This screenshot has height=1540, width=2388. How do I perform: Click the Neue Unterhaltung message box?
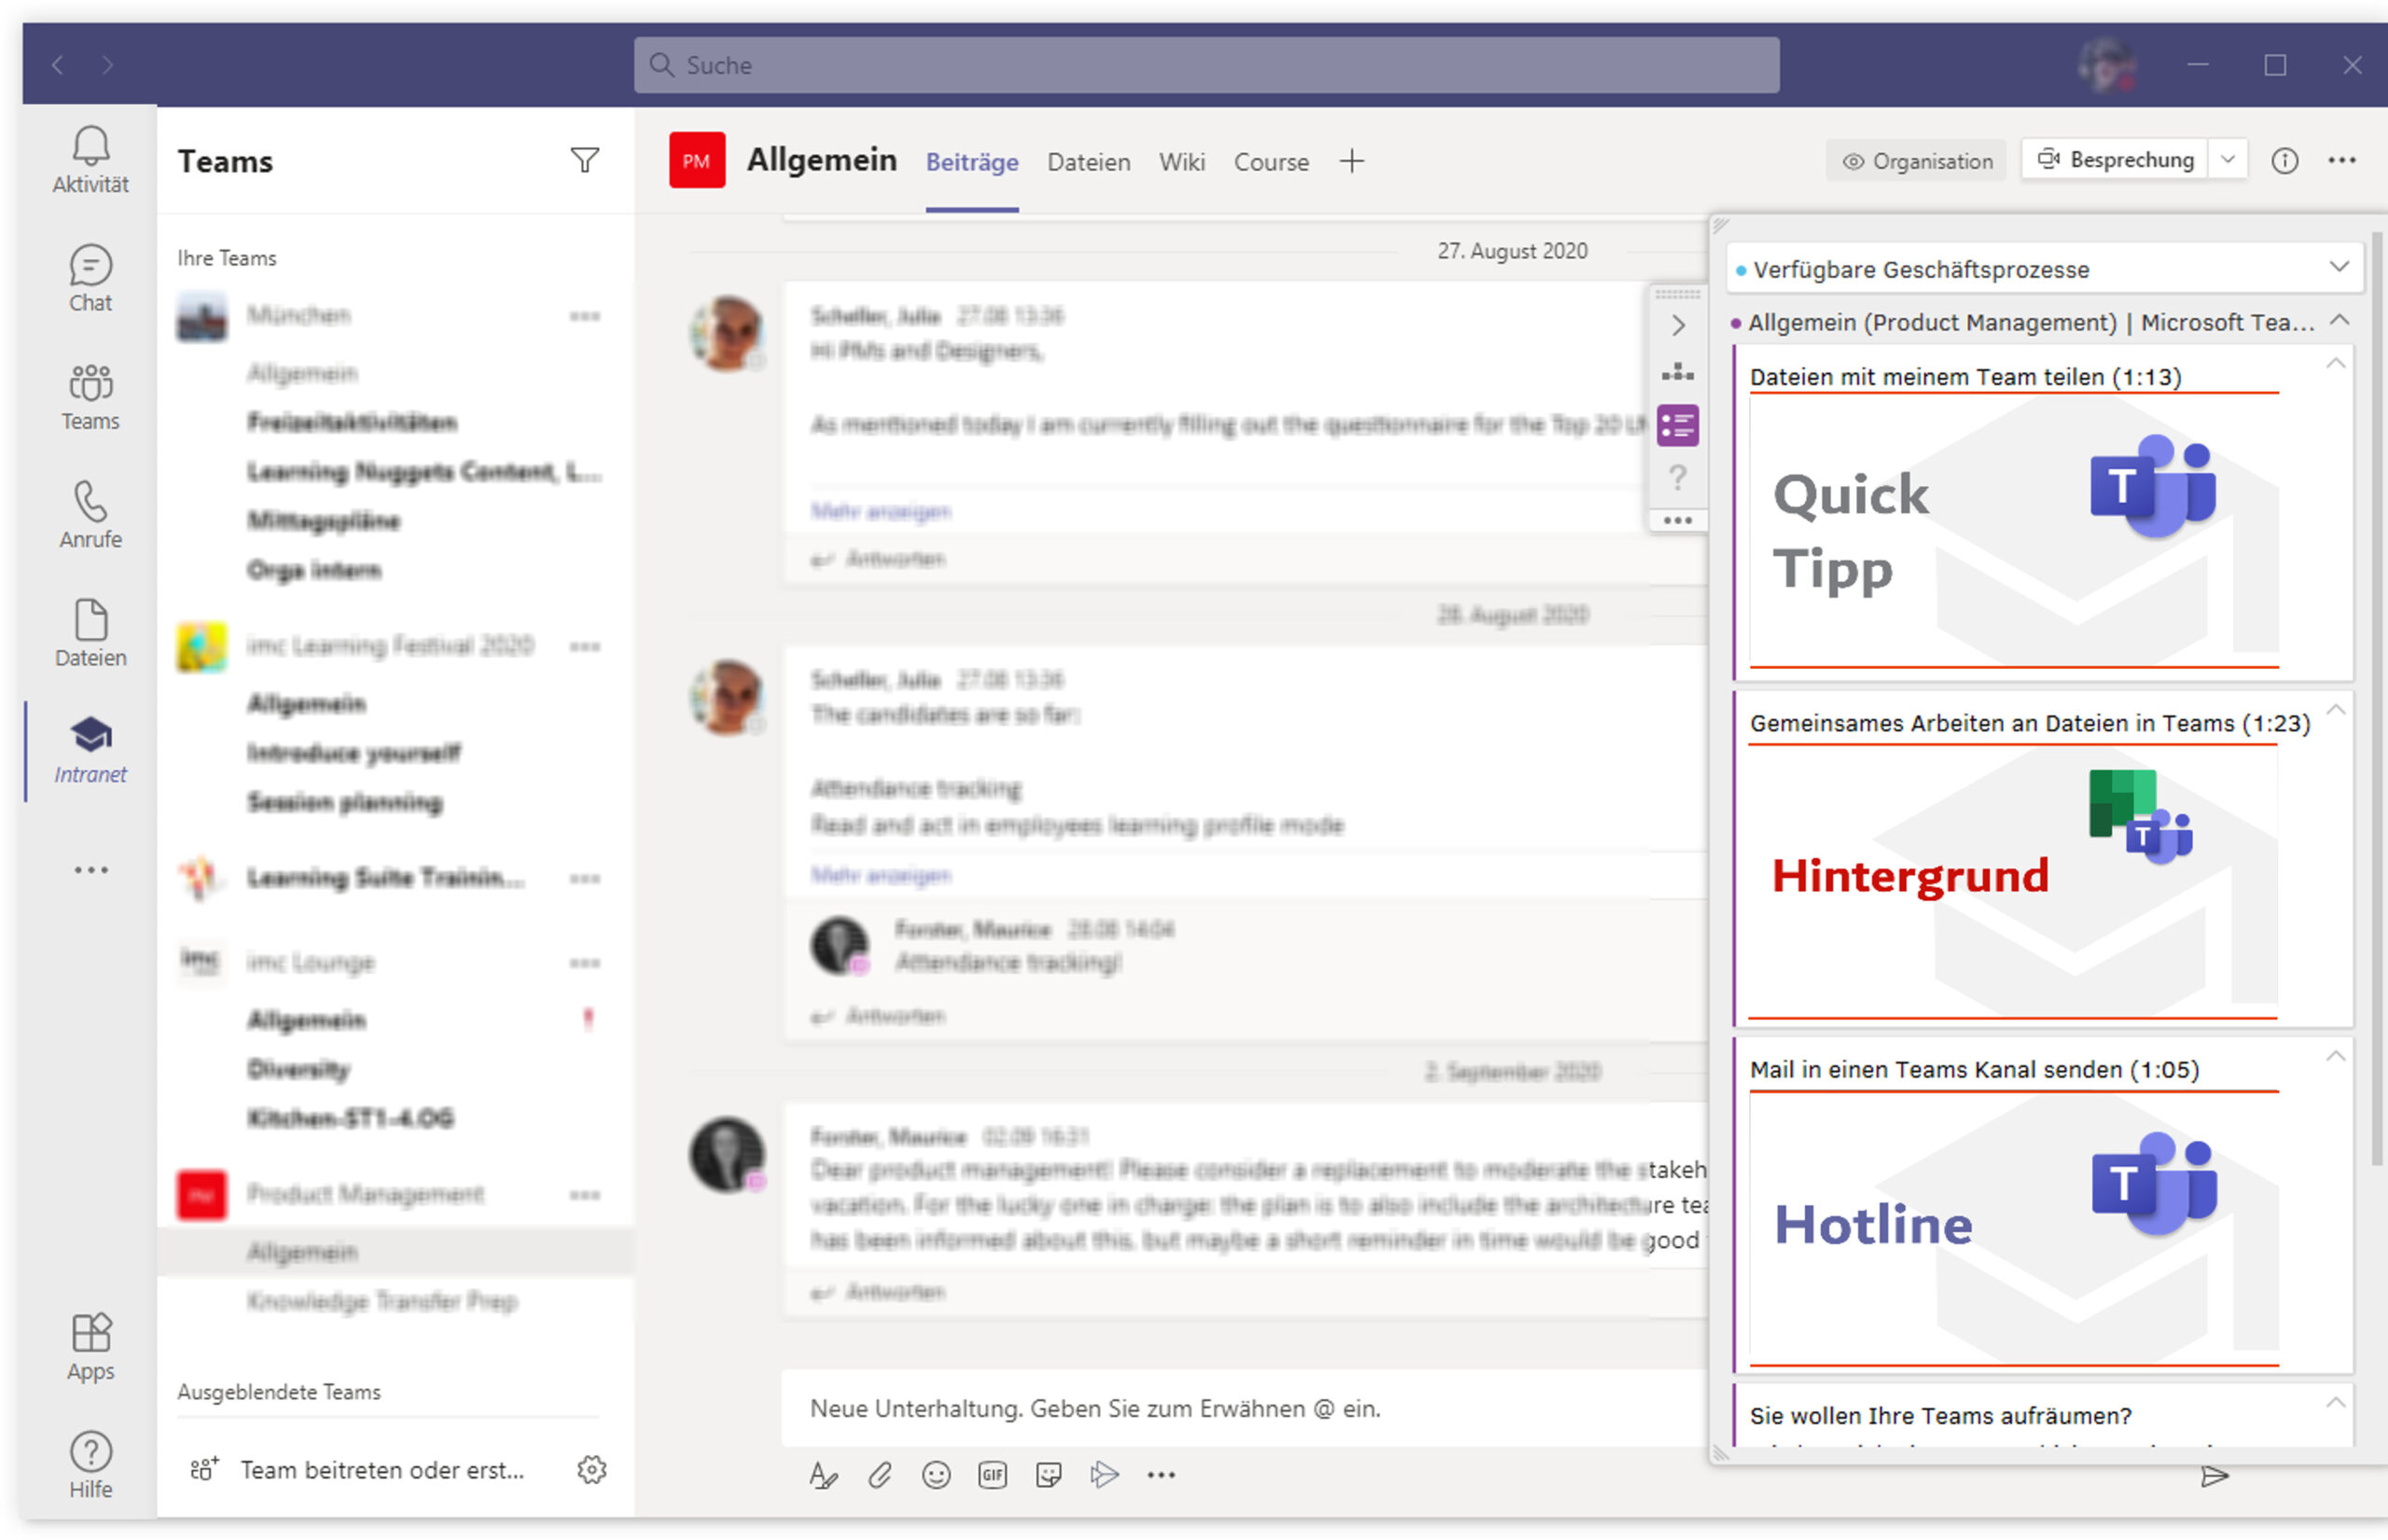(x=1245, y=1408)
